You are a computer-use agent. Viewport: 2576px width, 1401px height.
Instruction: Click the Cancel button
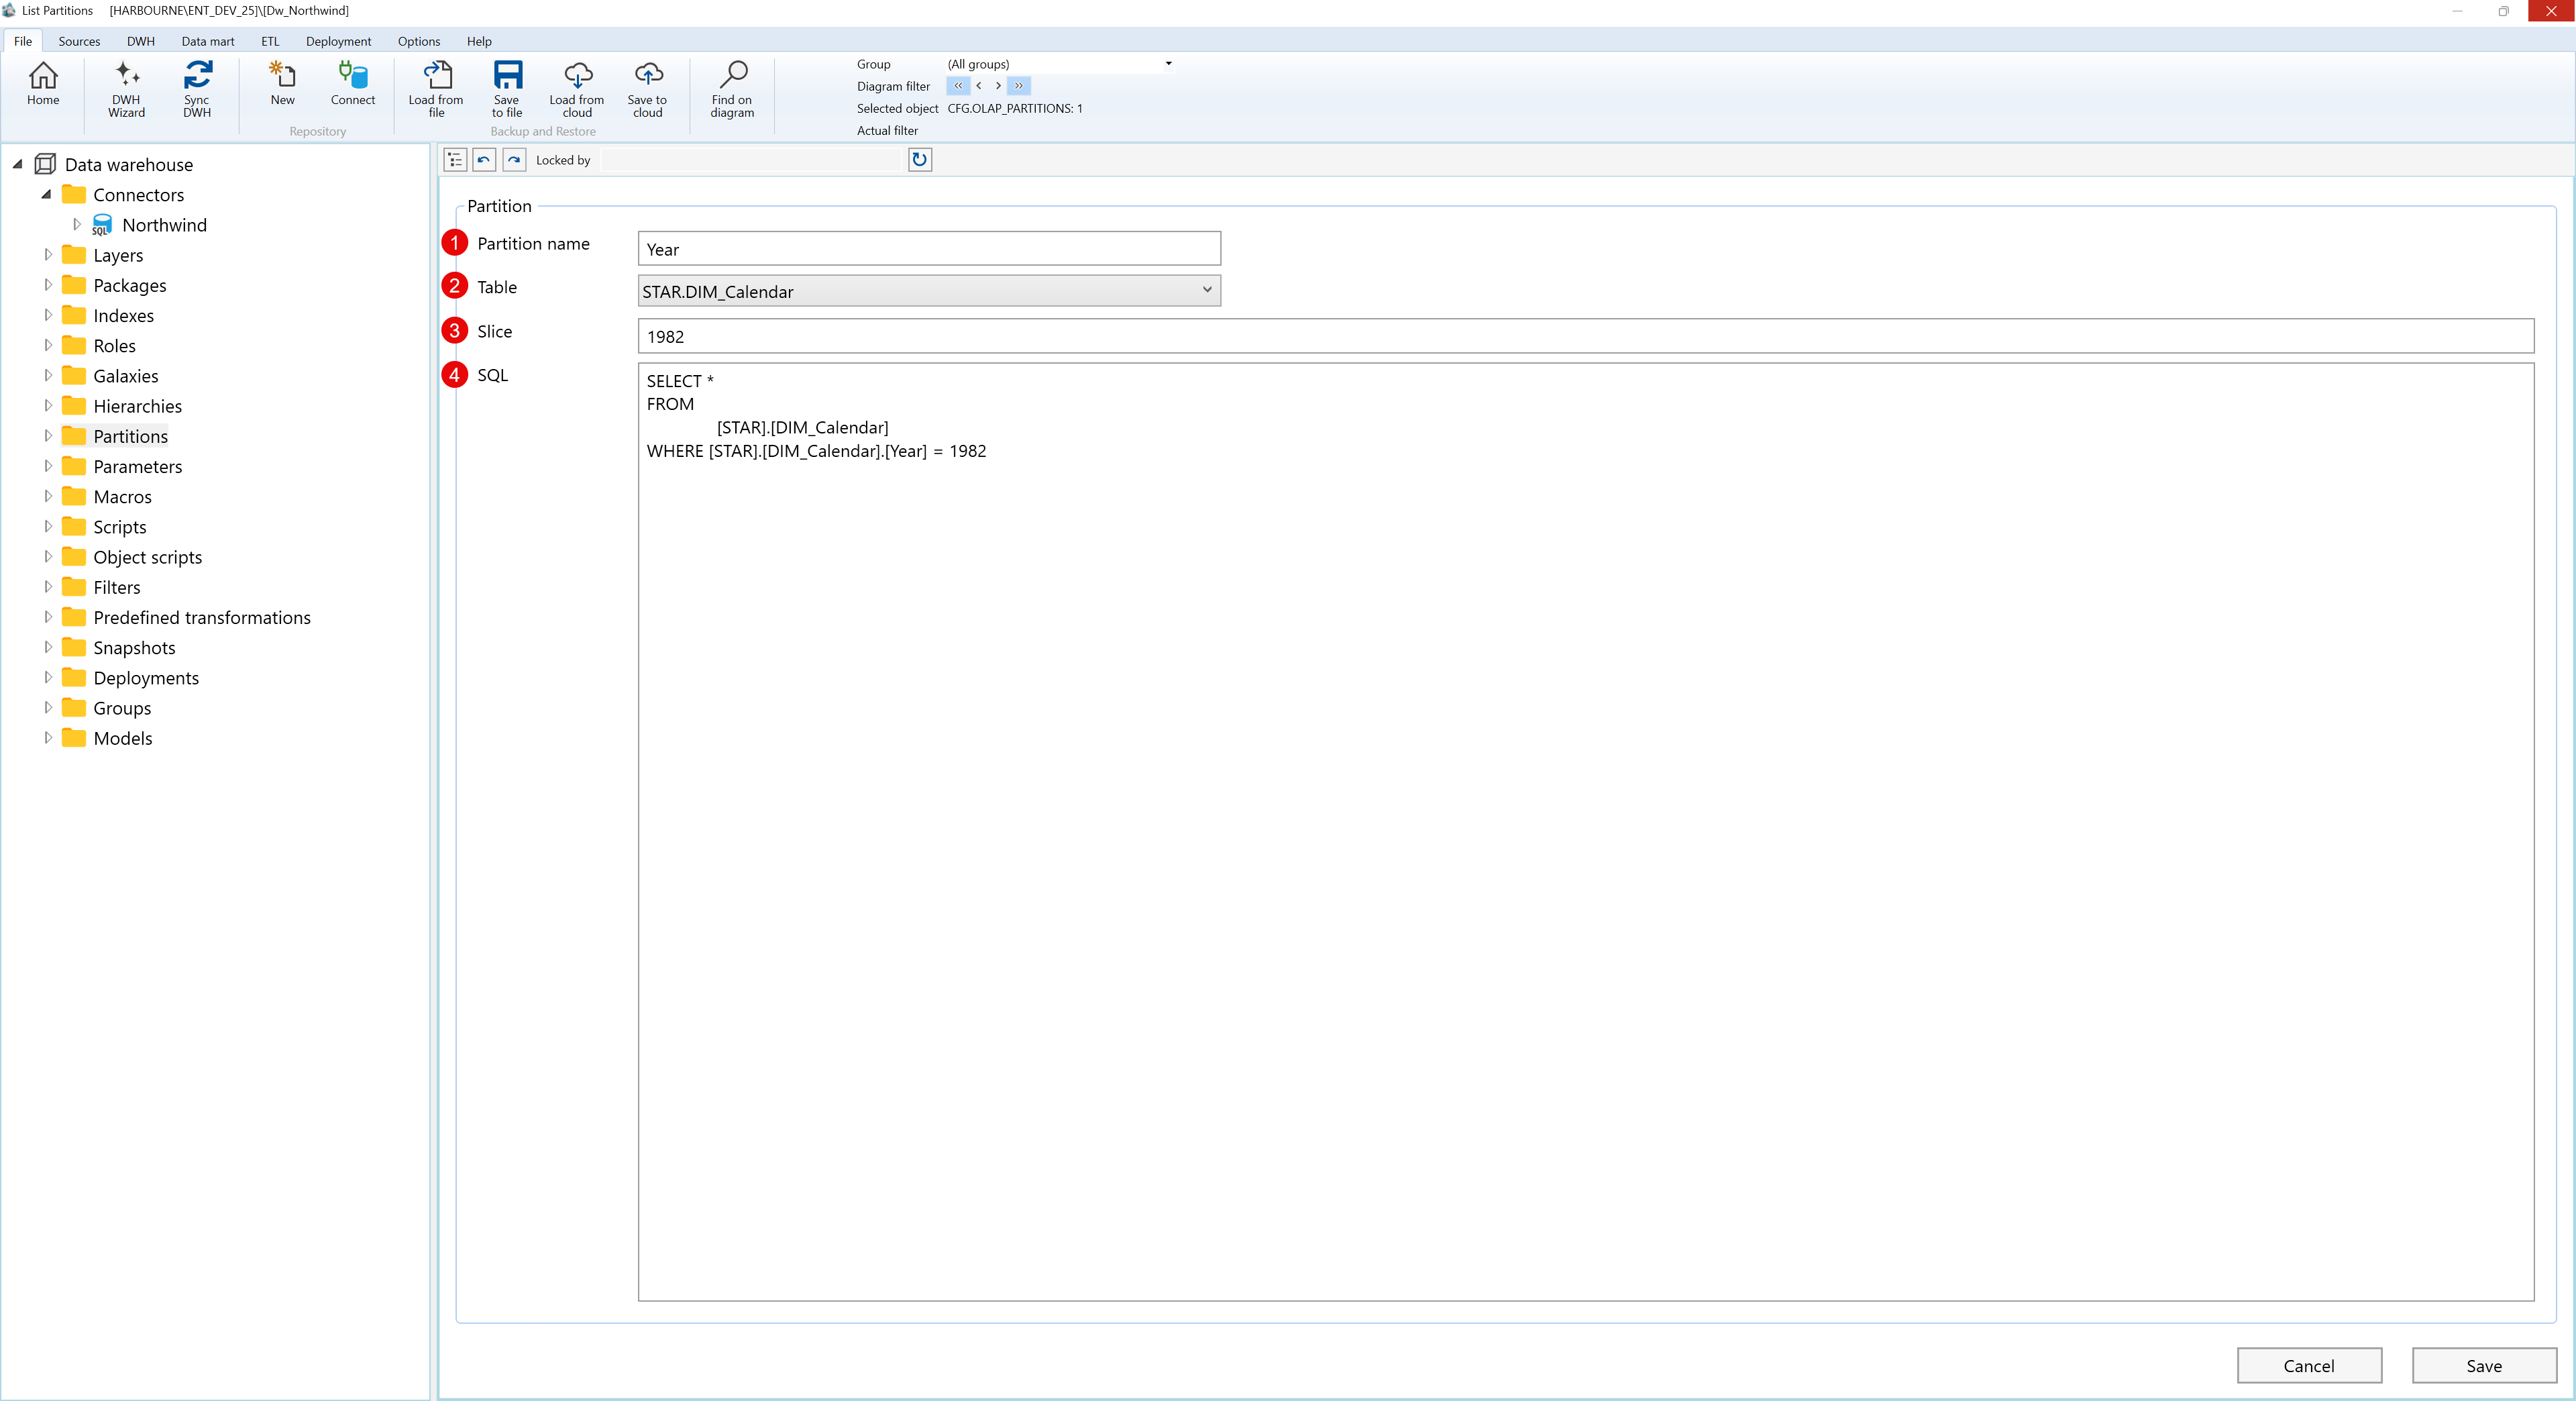pos(2309,1365)
